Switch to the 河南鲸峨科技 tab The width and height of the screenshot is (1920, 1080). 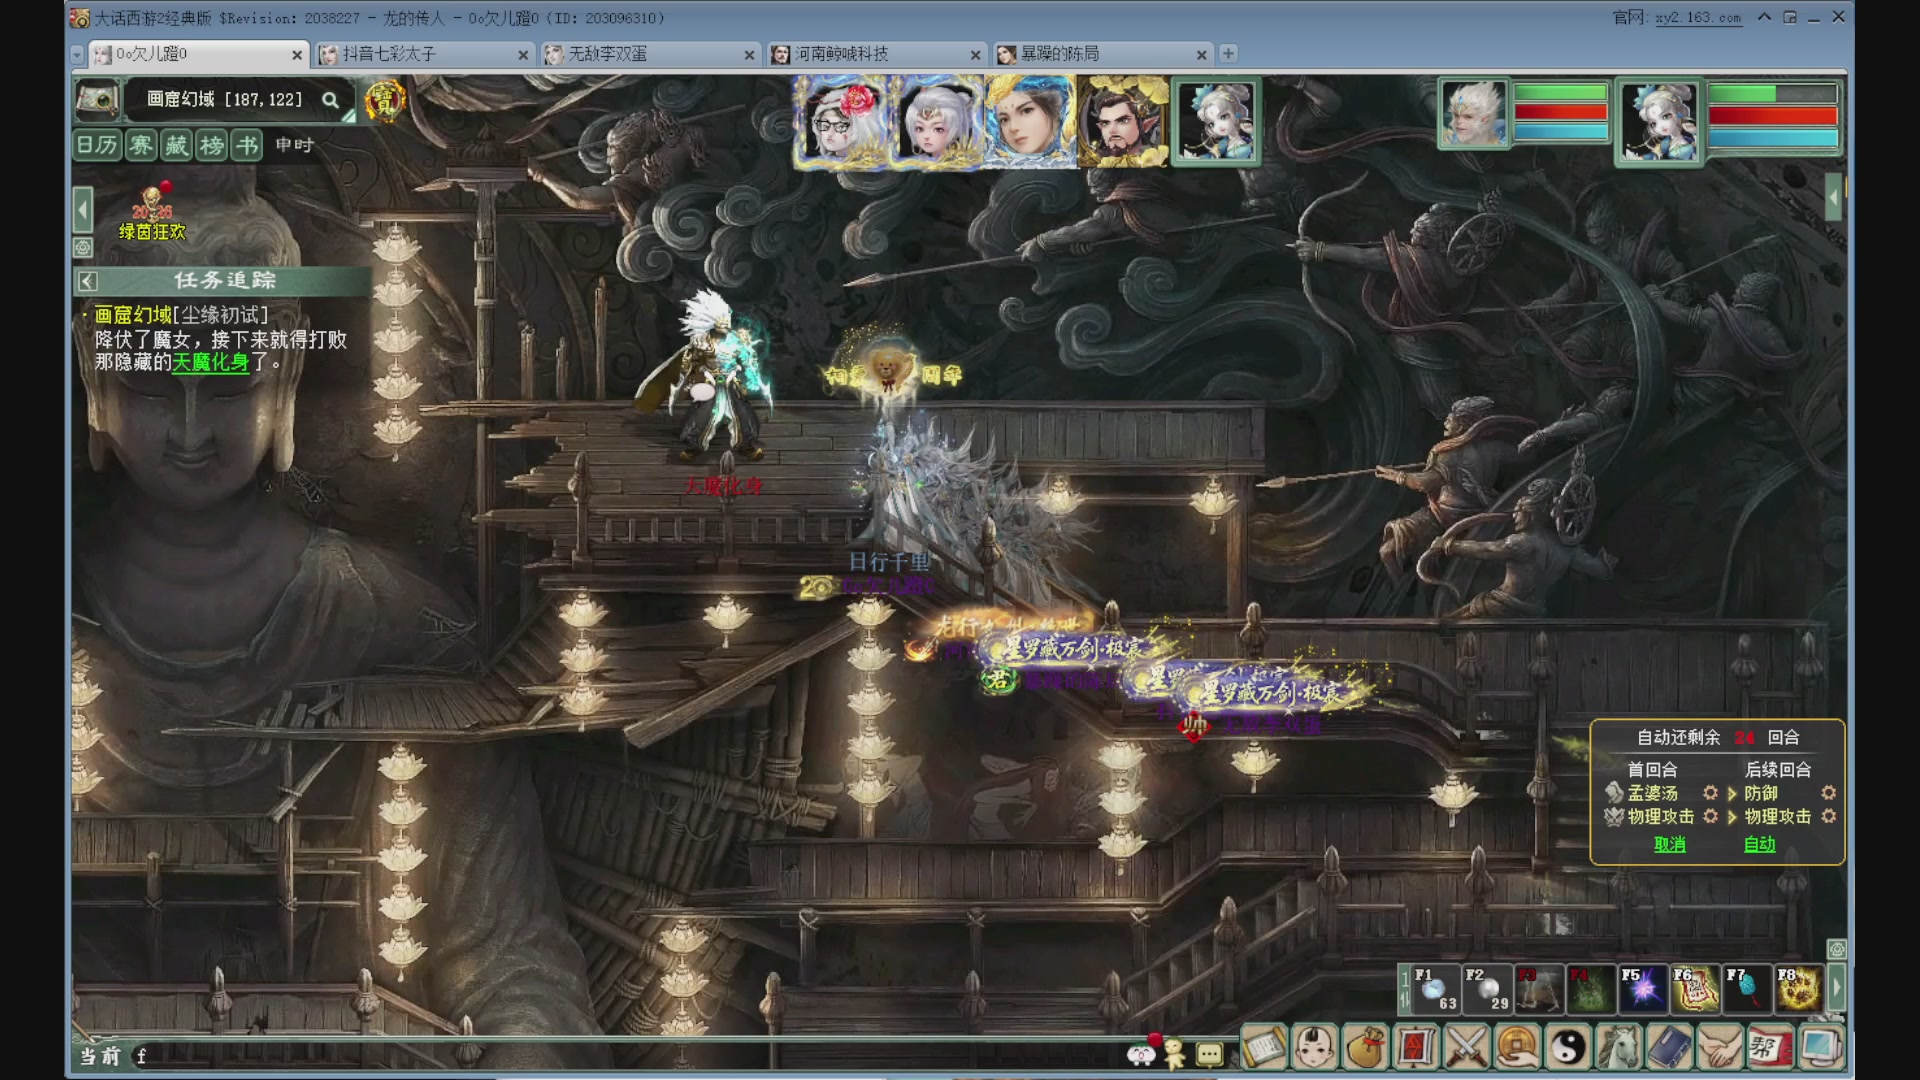click(876, 54)
